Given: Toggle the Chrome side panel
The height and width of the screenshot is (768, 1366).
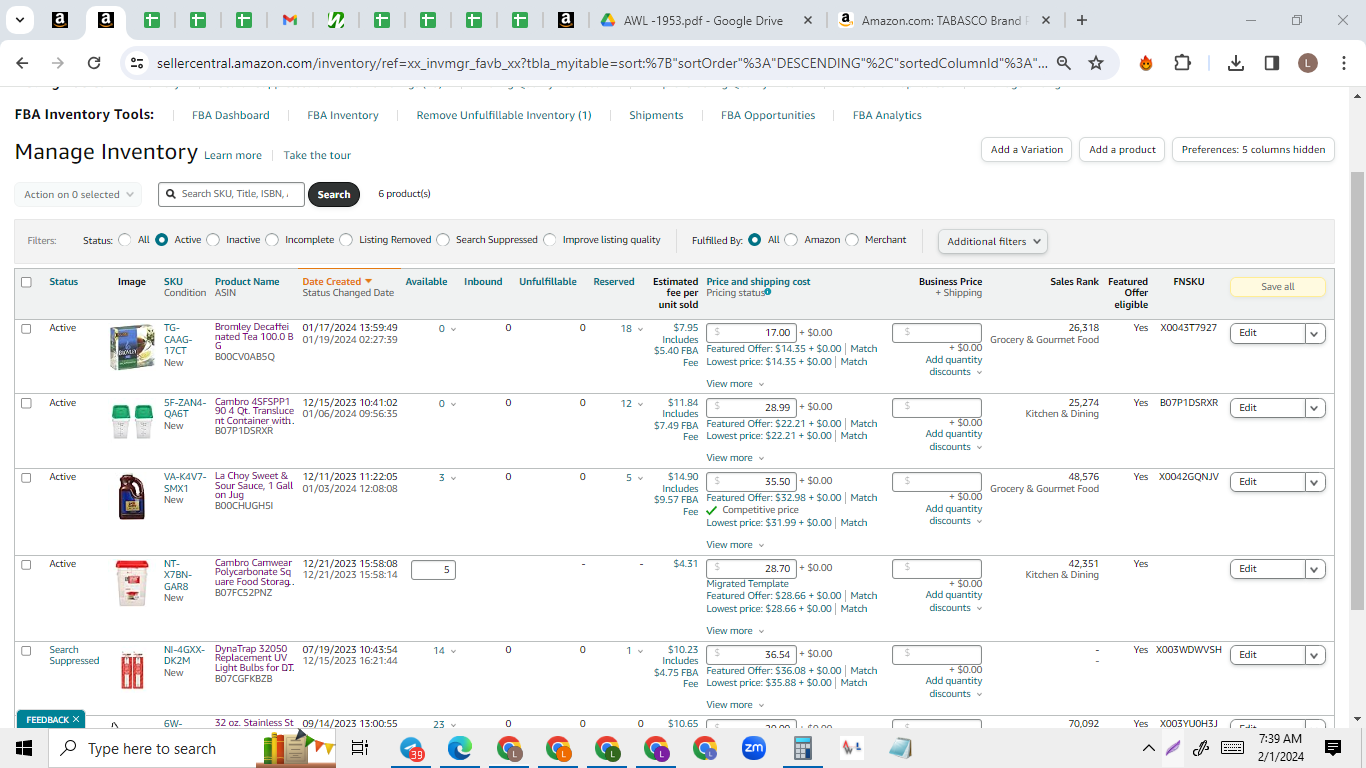Looking at the screenshot, I should tap(1272, 63).
